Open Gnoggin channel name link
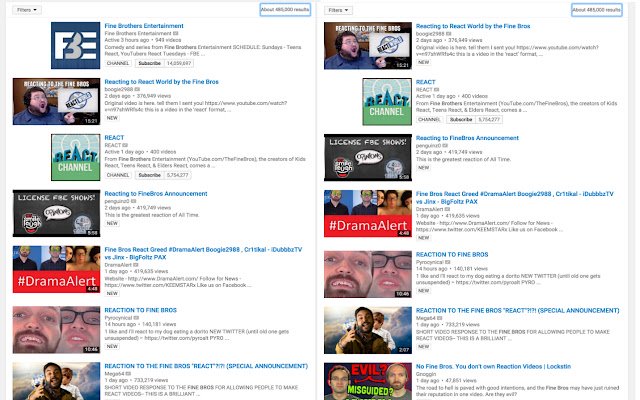The width and height of the screenshot is (640, 400). 426,374
